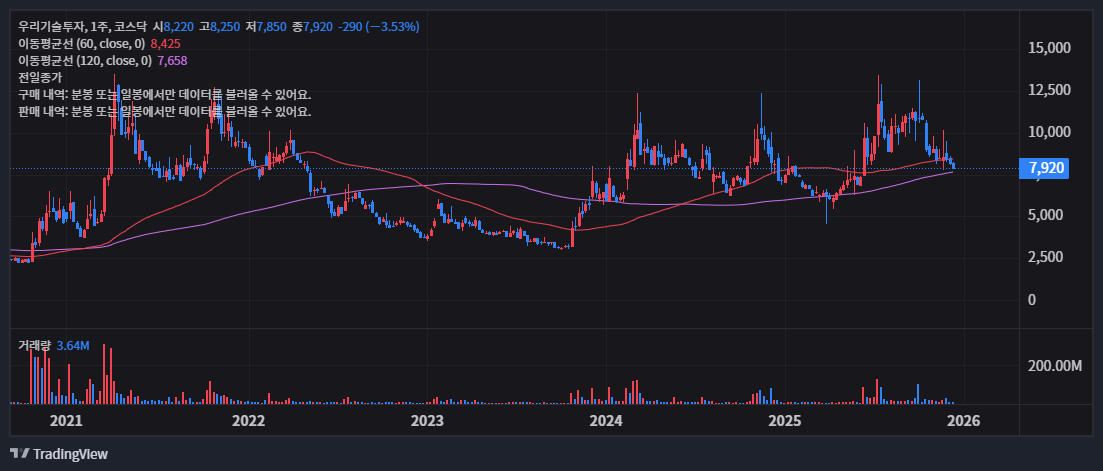Screen dimensions: 1103x471
Task: Click the 8,425 moving average value
Action: coord(165,44)
